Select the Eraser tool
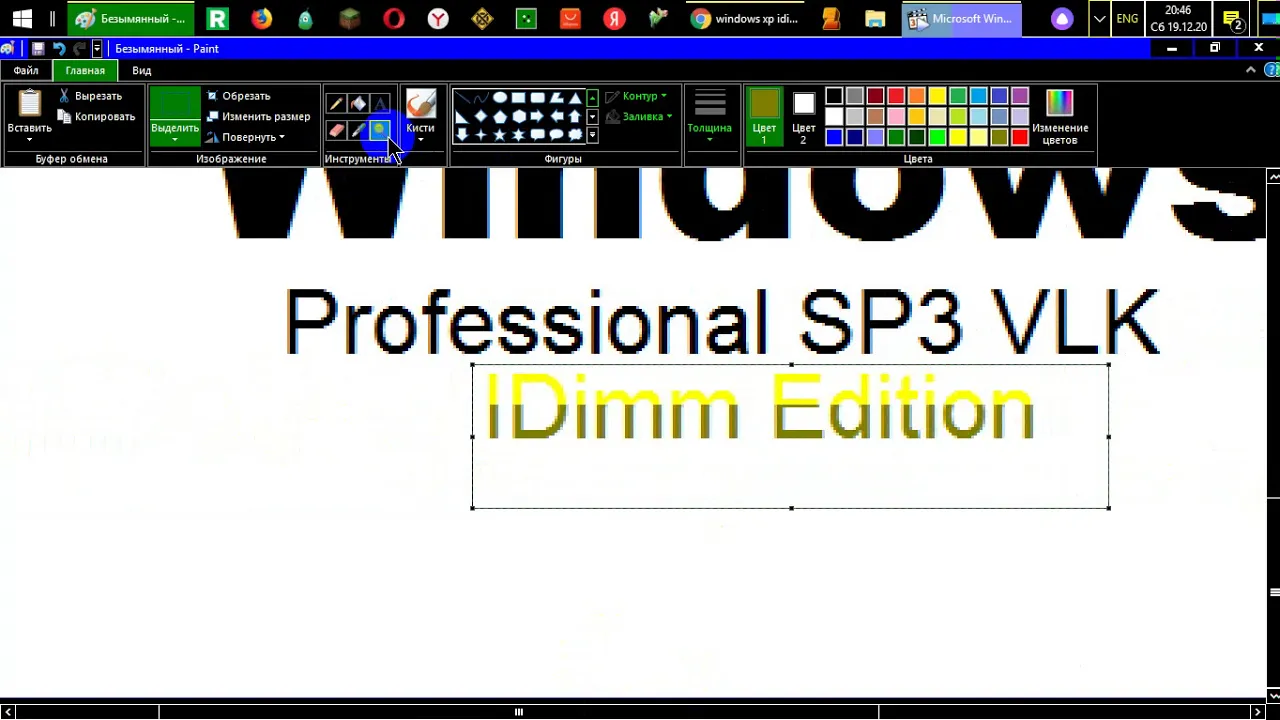The width and height of the screenshot is (1280, 720). point(336,130)
